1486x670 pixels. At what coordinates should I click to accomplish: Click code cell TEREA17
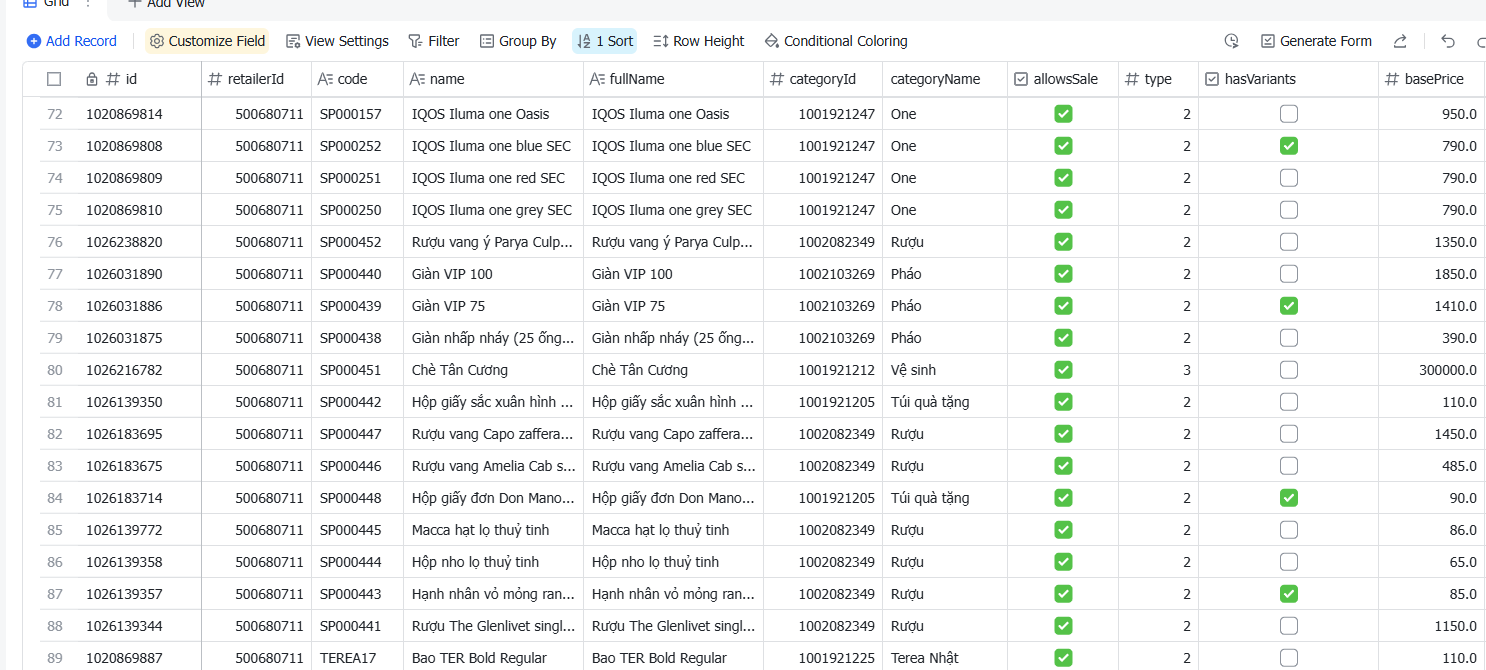coord(357,658)
